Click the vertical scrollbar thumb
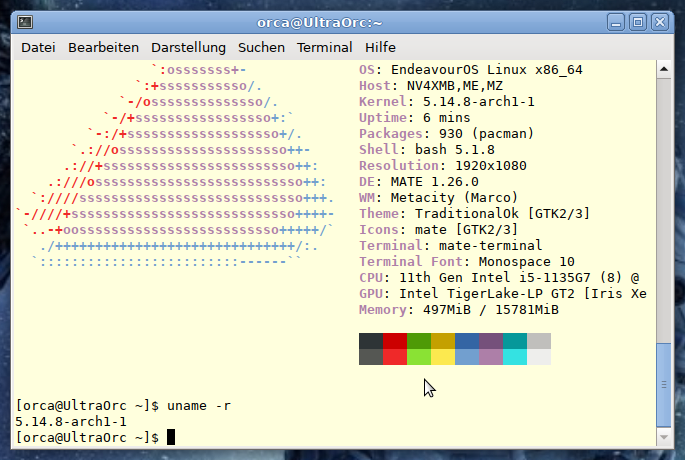Viewport: 685px width, 460px height. pos(664,384)
